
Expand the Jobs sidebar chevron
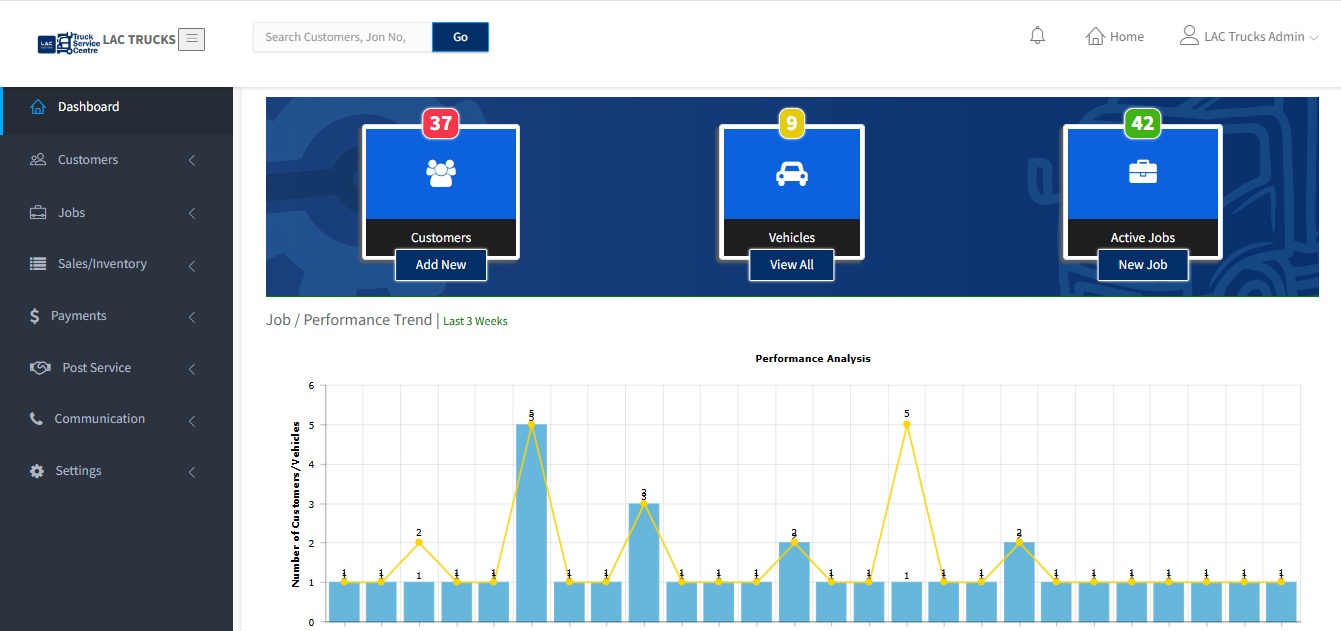click(x=192, y=213)
